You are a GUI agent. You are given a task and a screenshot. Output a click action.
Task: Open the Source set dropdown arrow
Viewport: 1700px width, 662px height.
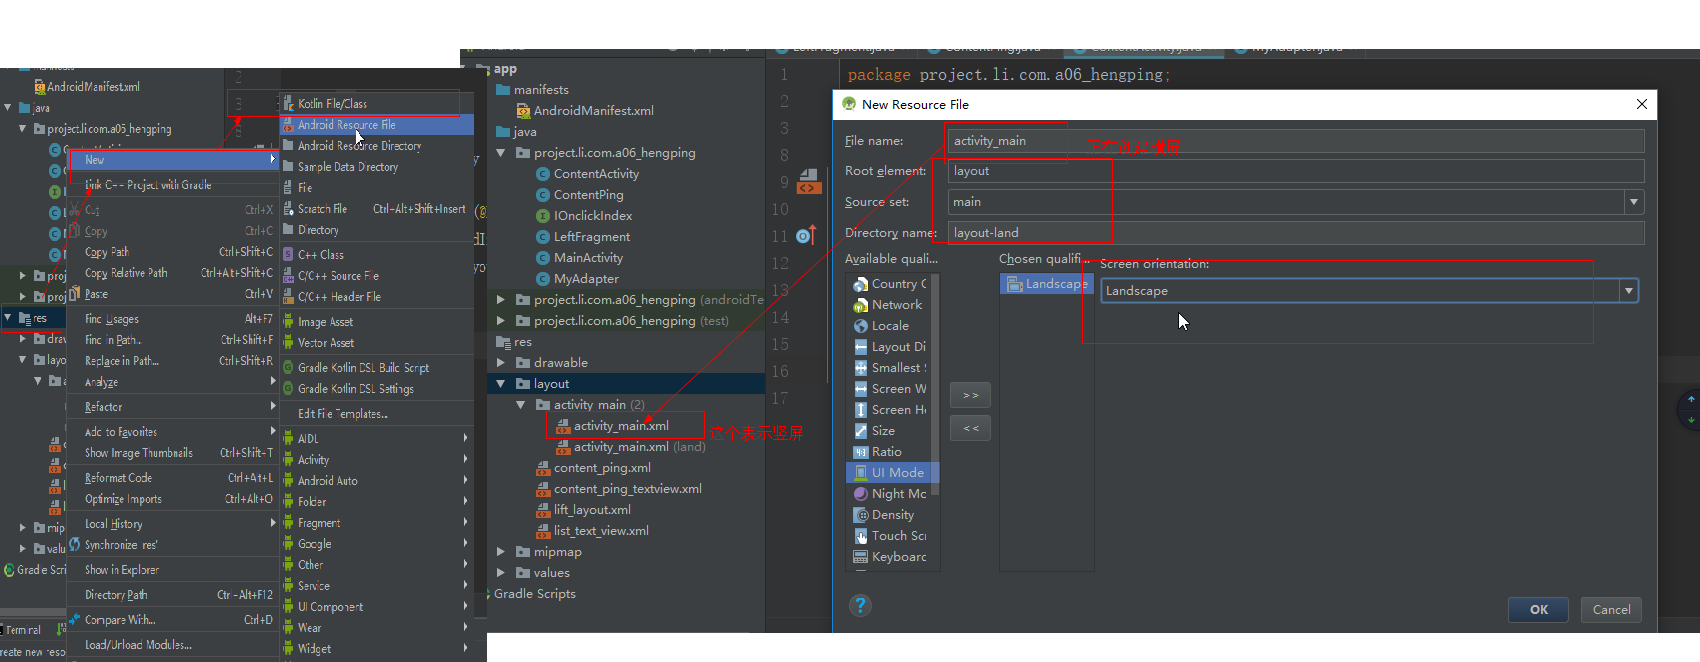click(x=1634, y=202)
